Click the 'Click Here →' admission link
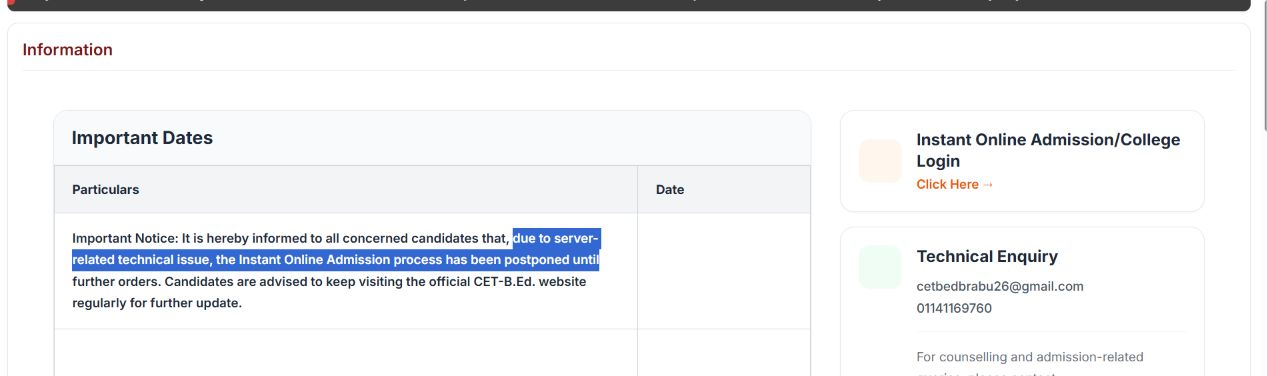1267x376 pixels. click(955, 185)
